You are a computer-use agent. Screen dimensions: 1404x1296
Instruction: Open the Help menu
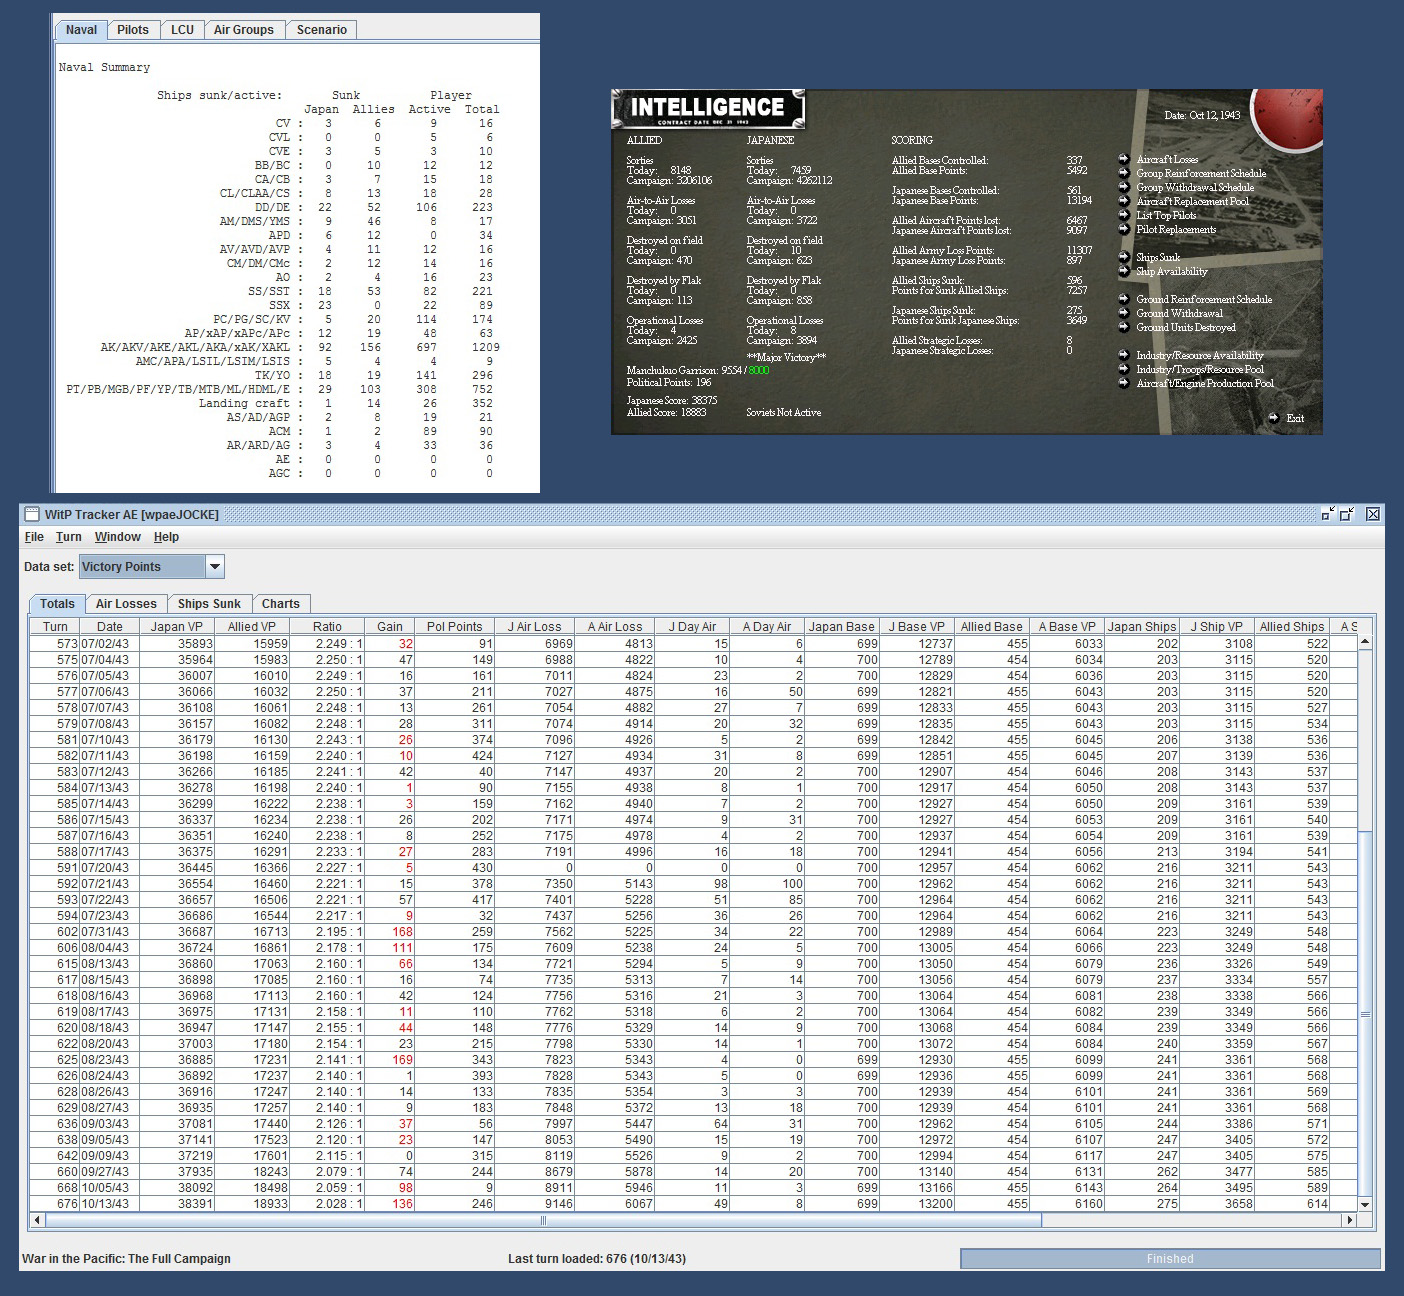click(x=166, y=537)
